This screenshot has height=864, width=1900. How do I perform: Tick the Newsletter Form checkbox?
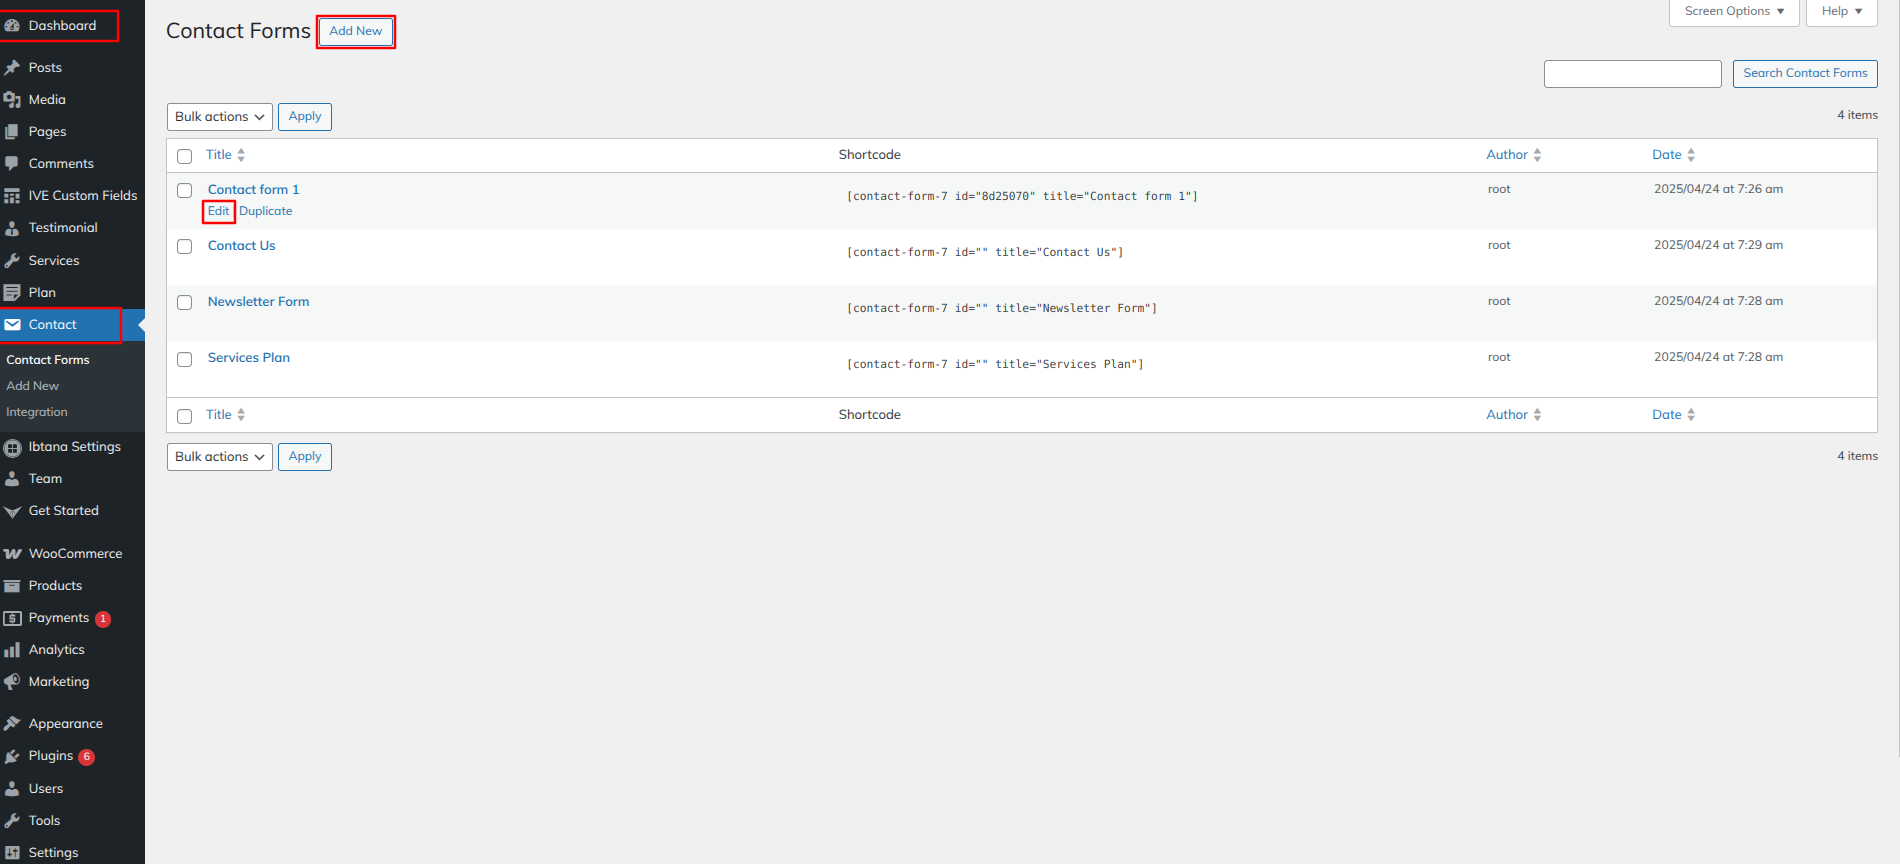point(185,302)
